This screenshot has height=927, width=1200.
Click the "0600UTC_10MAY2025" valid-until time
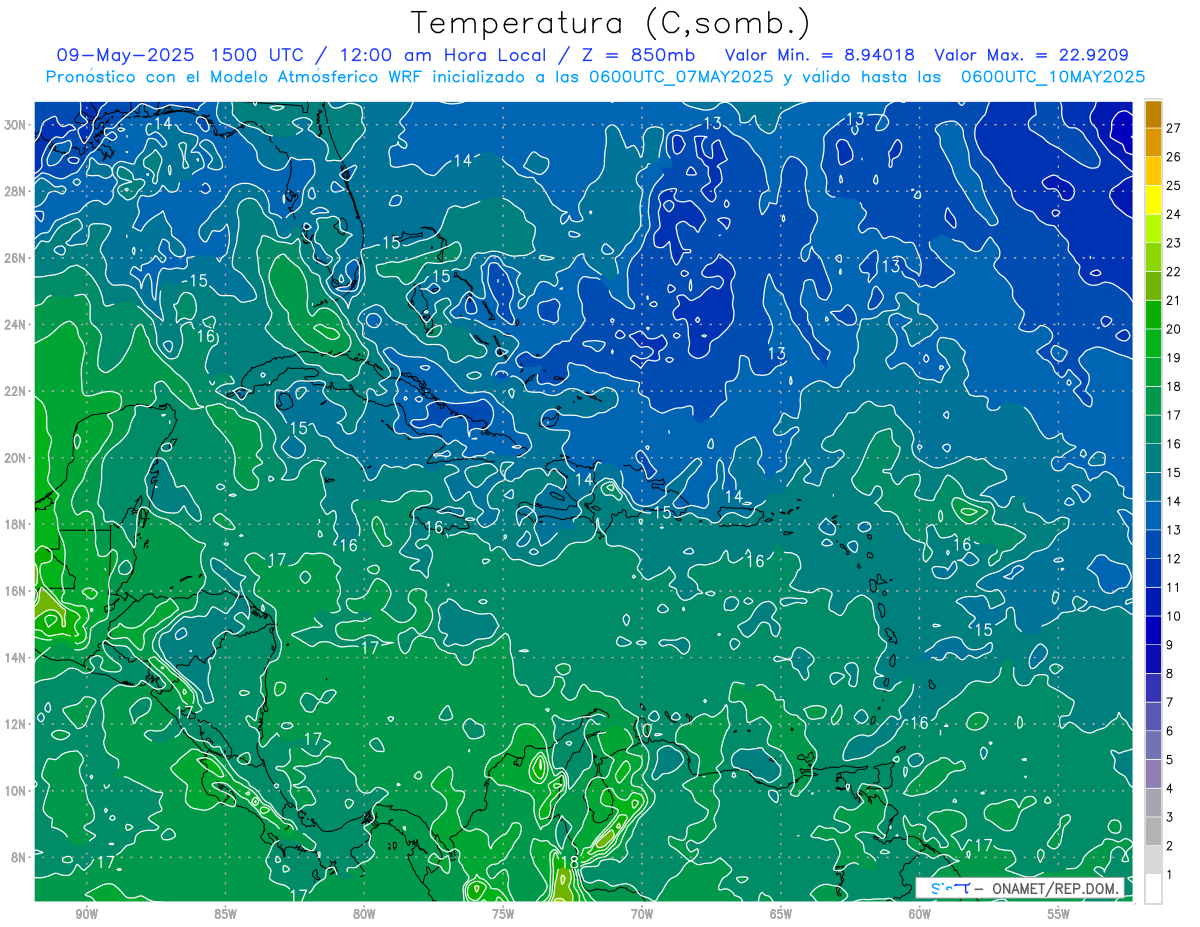click(x=1052, y=77)
